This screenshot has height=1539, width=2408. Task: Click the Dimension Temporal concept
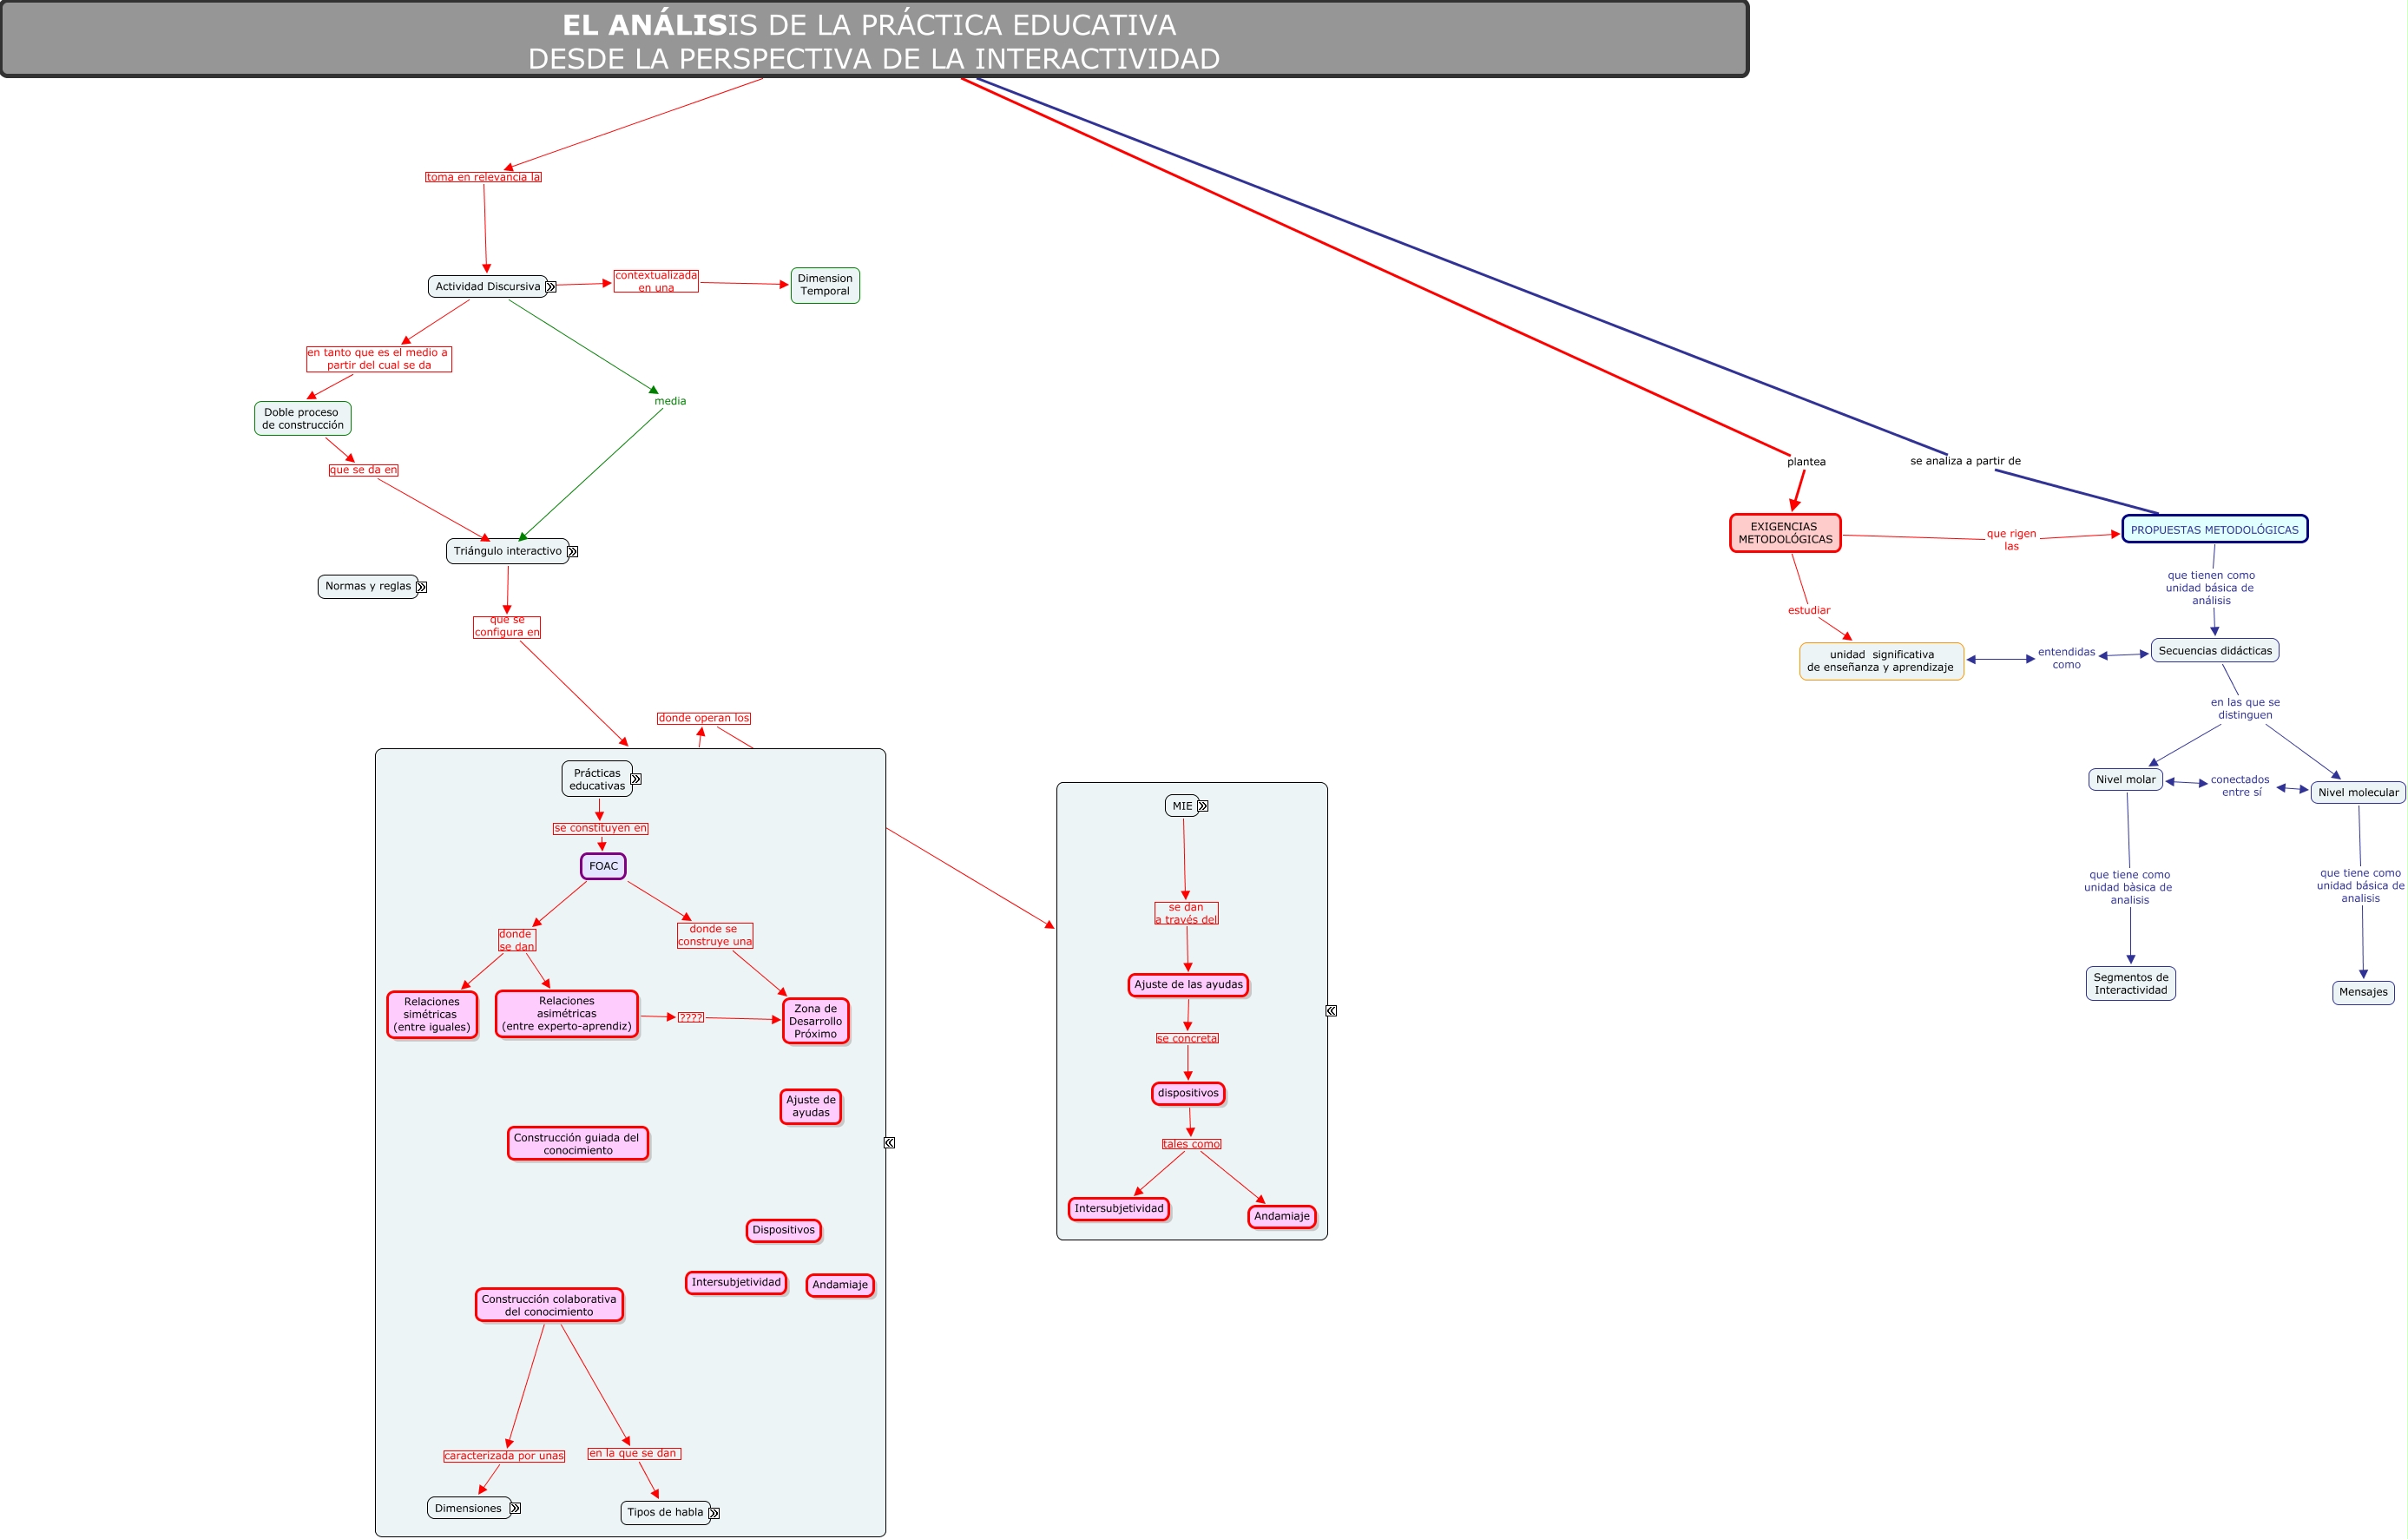(x=825, y=285)
